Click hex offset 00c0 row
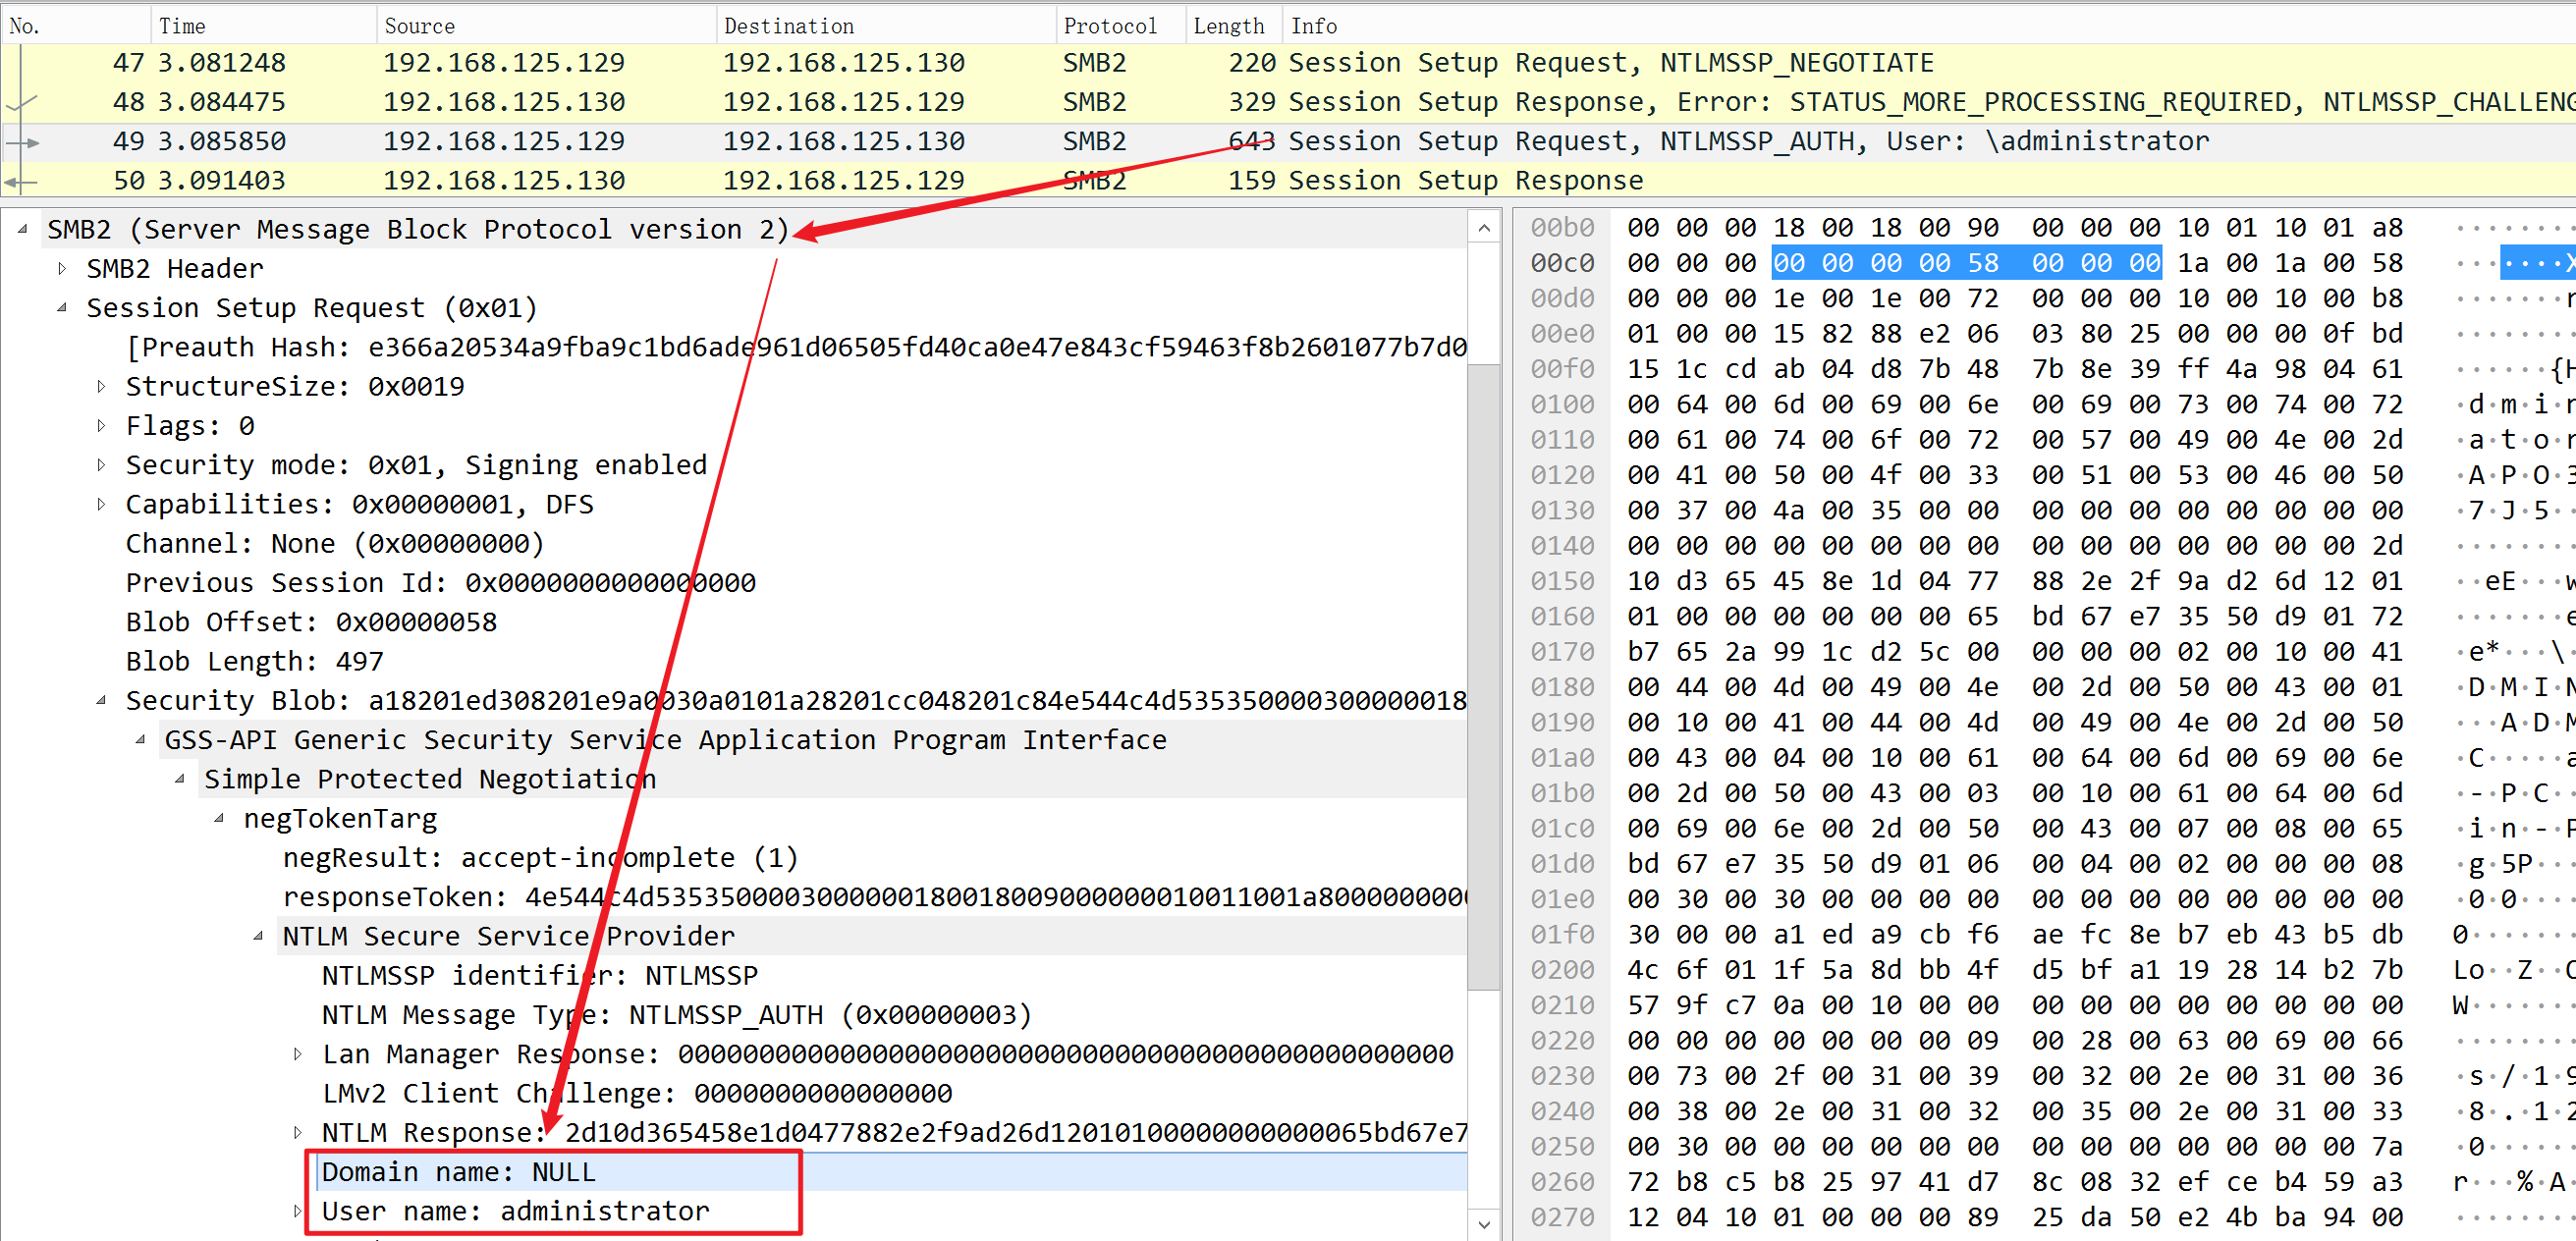Image resolution: width=2576 pixels, height=1241 pixels. (1562, 263)
